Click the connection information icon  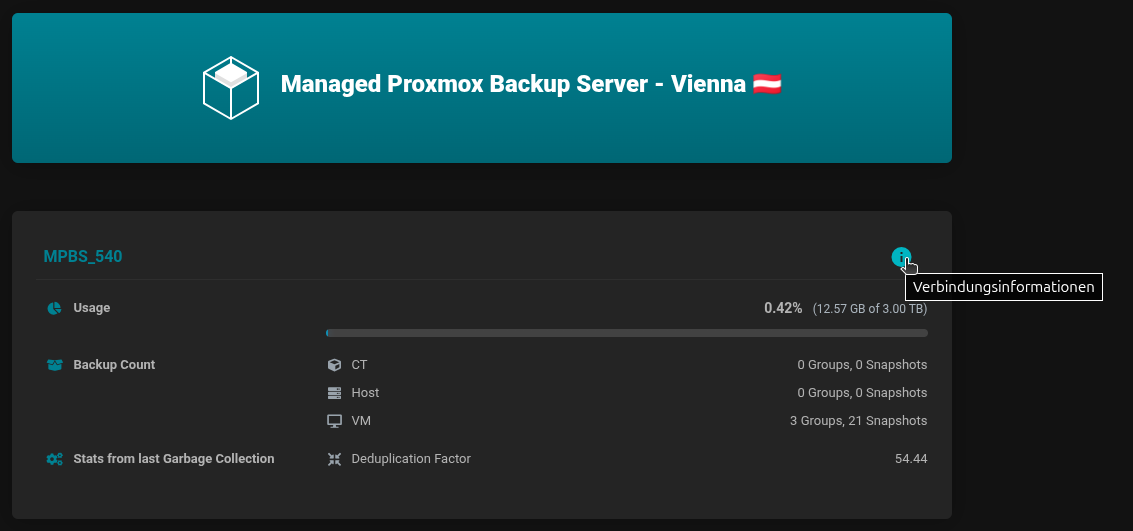coord(901,257)
